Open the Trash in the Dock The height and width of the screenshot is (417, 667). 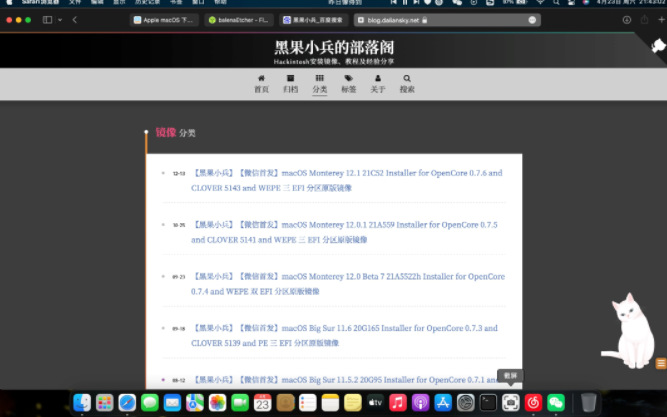[x=588, y=402]
